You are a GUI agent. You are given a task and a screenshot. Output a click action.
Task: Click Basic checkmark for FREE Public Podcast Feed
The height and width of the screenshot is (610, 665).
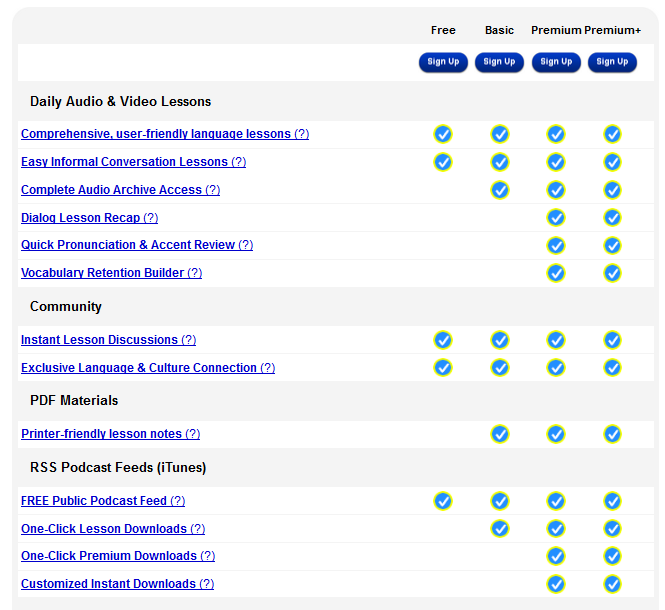(500, 501)
